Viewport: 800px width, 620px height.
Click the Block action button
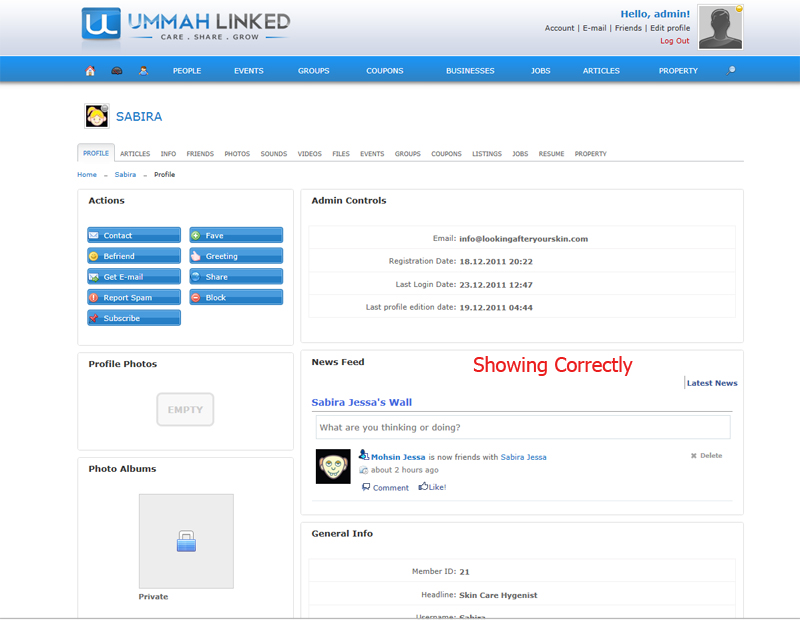[x=236, y=298]
